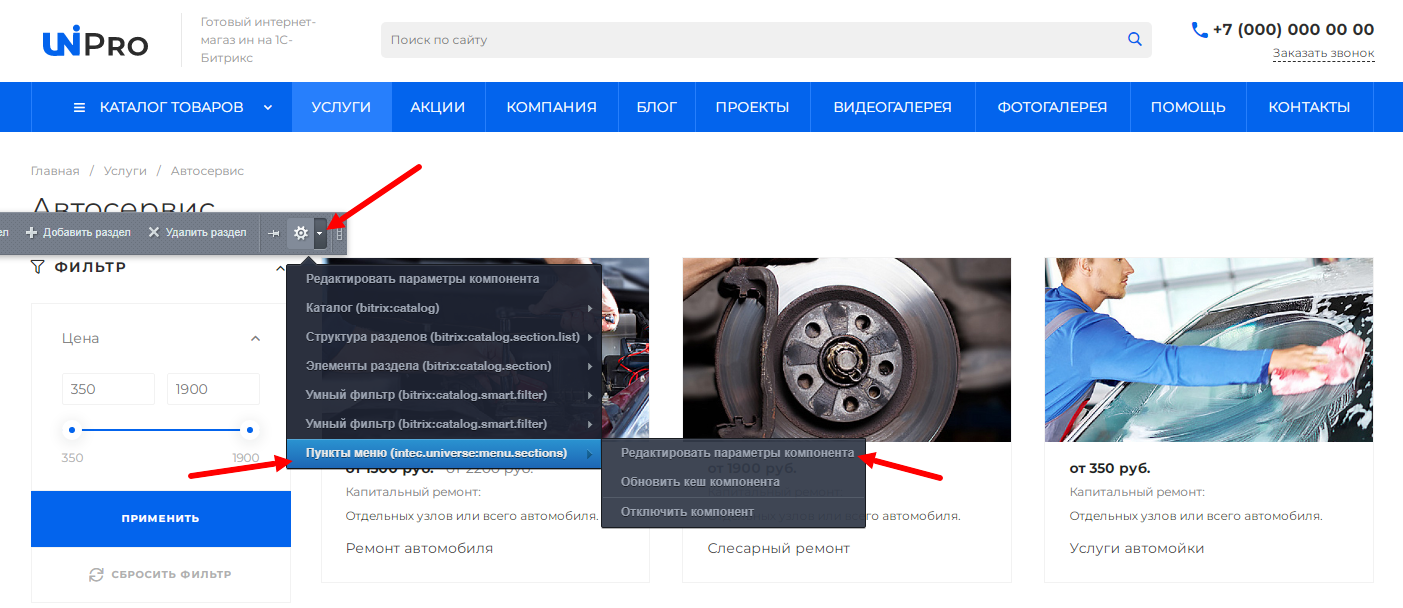Click the hamburger icon beside Каталог товаров
The height and width of the screenshot is (608, 1403).
(80, 107)
